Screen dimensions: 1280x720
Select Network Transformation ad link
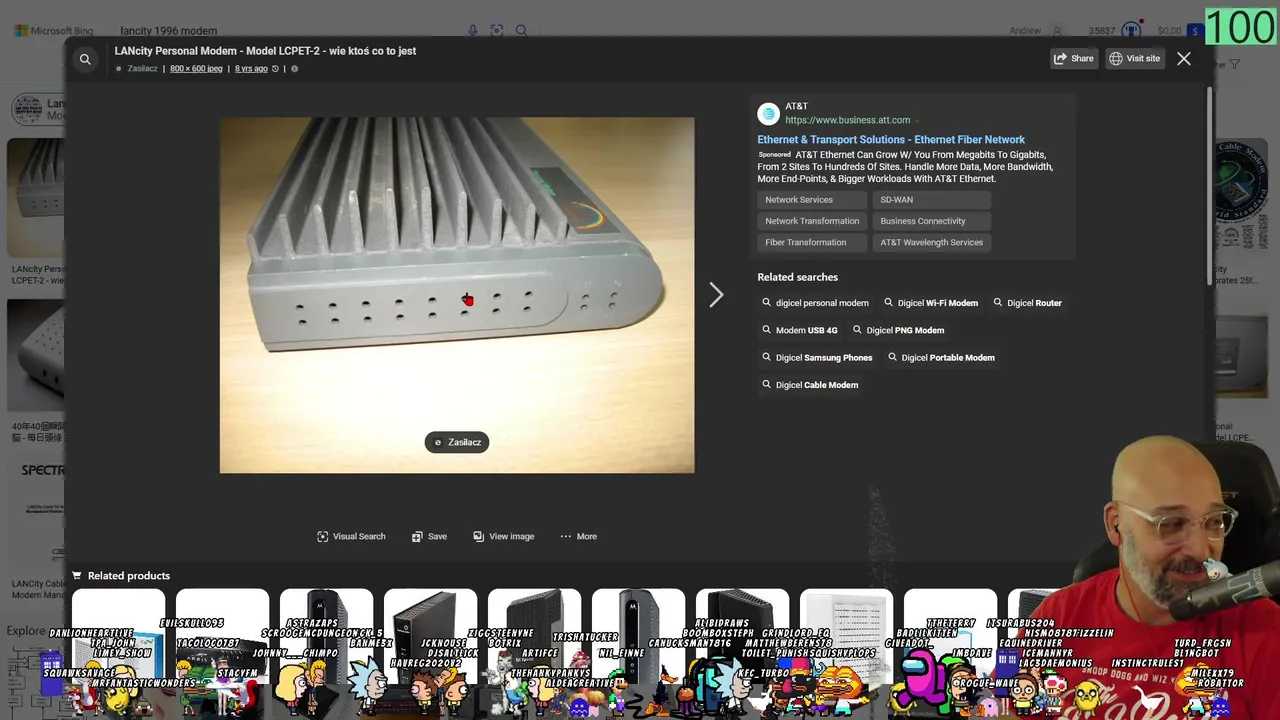point(812,221)
